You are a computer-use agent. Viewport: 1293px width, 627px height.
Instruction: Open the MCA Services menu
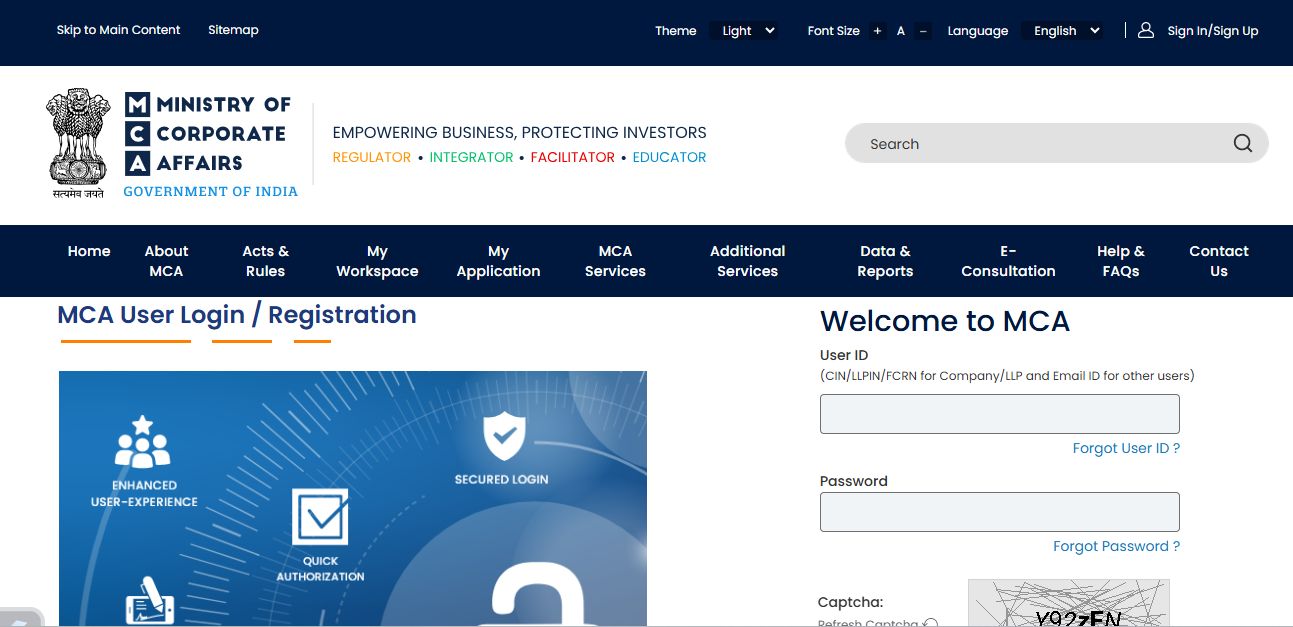615,261
